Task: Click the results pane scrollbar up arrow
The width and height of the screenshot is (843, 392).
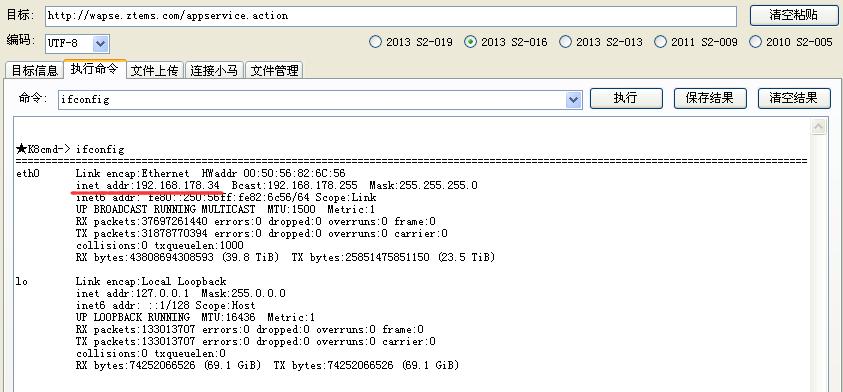Action: (819, 127)
